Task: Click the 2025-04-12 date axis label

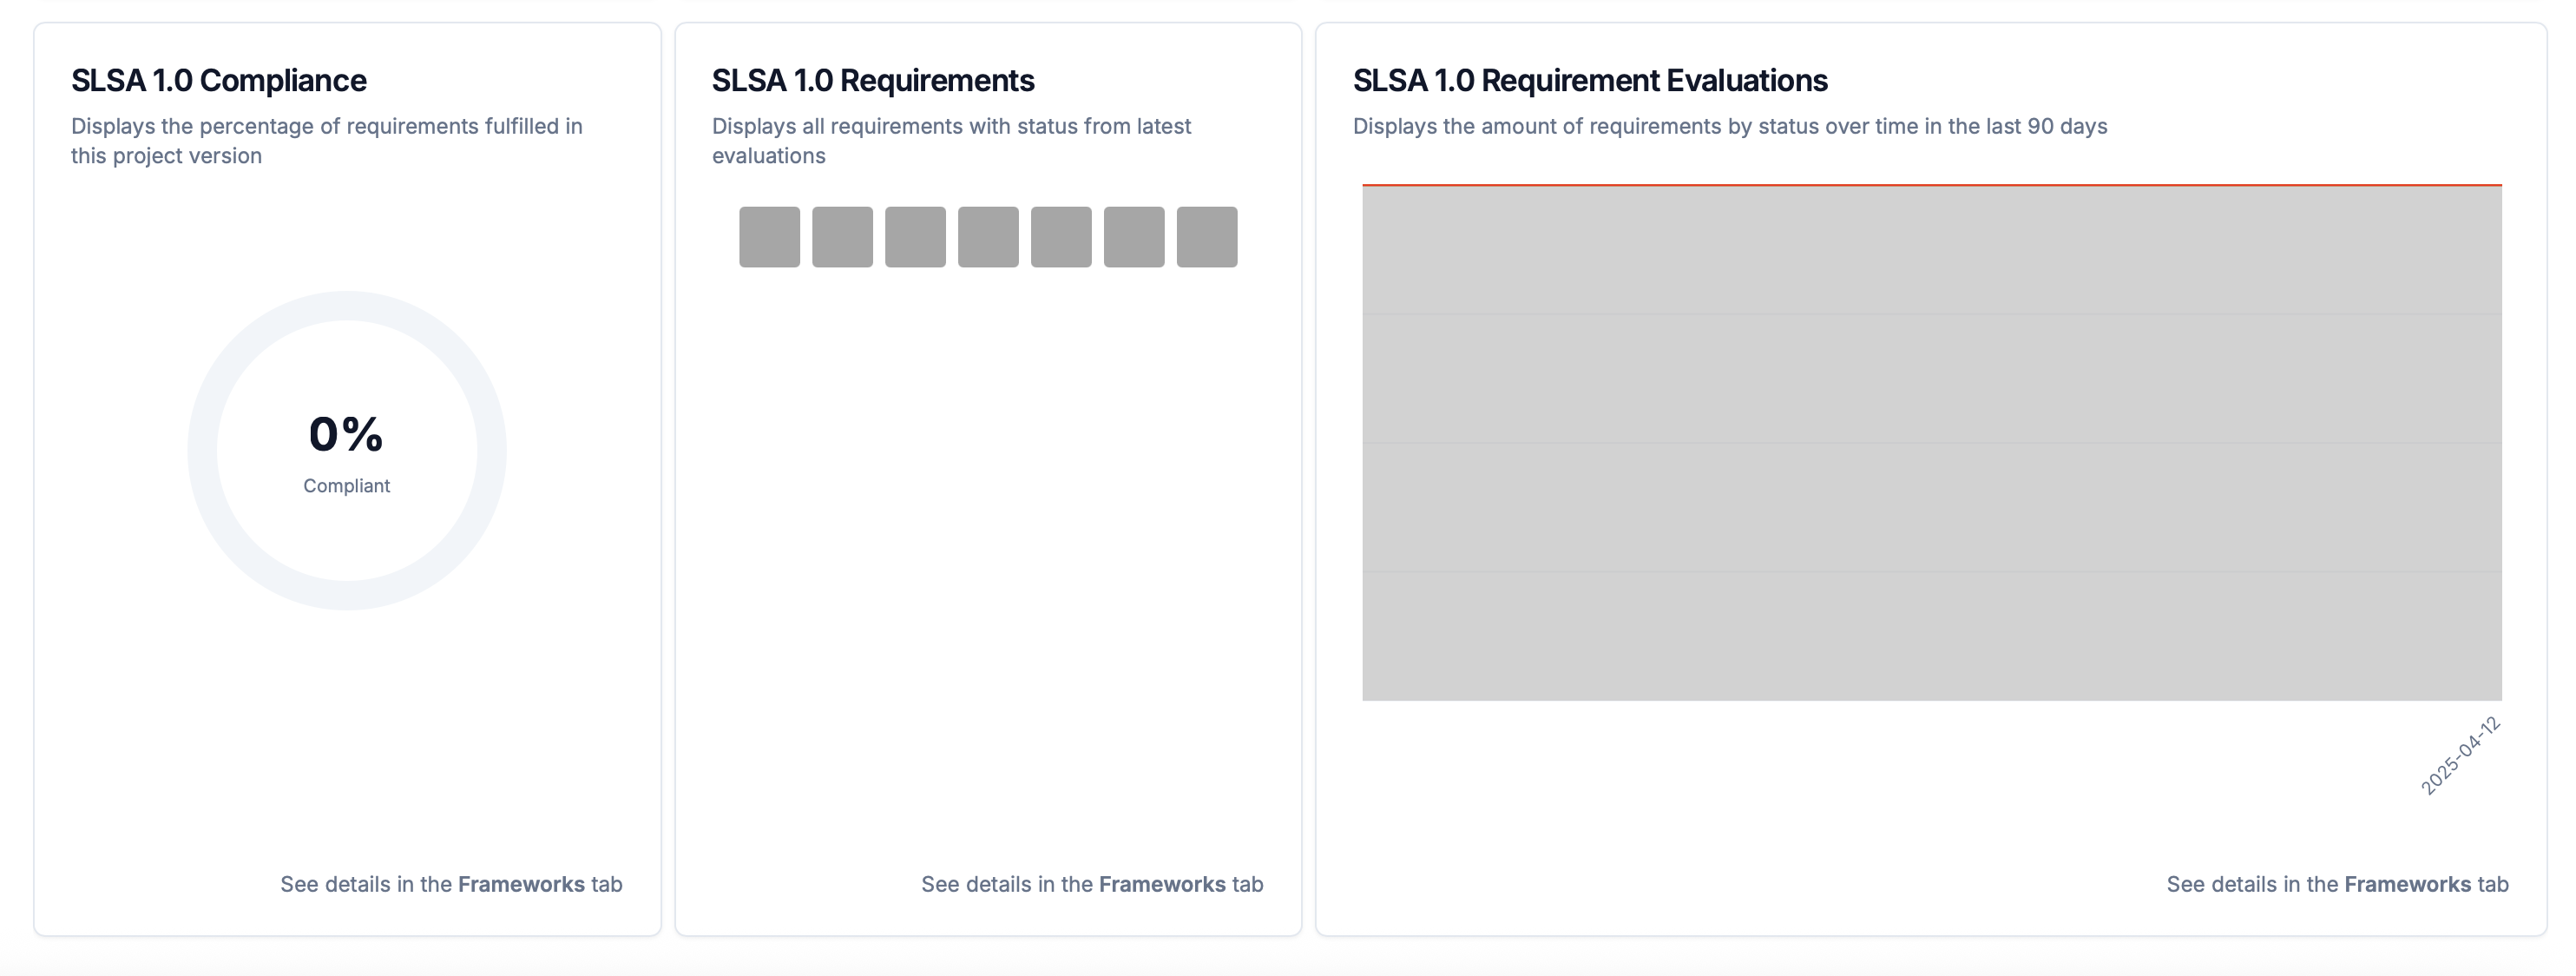Action: point(2460,756)
